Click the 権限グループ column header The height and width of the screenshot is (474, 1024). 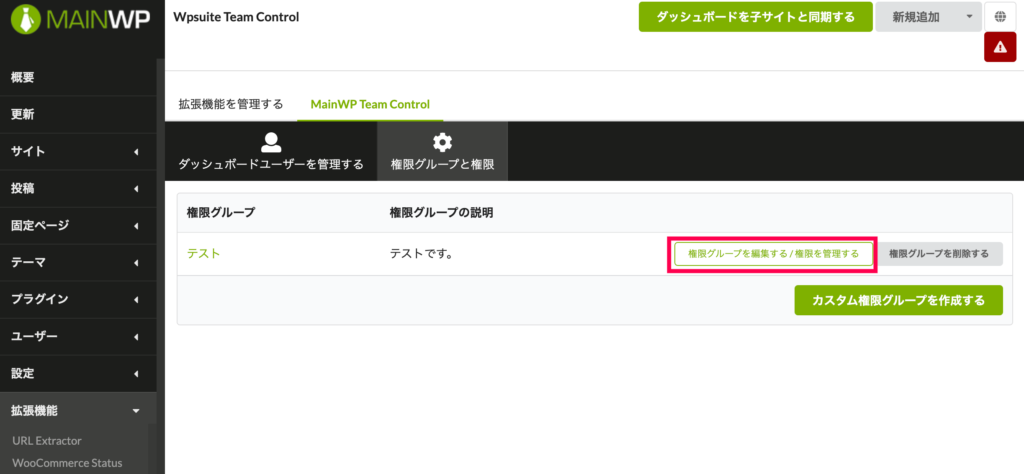221,212
